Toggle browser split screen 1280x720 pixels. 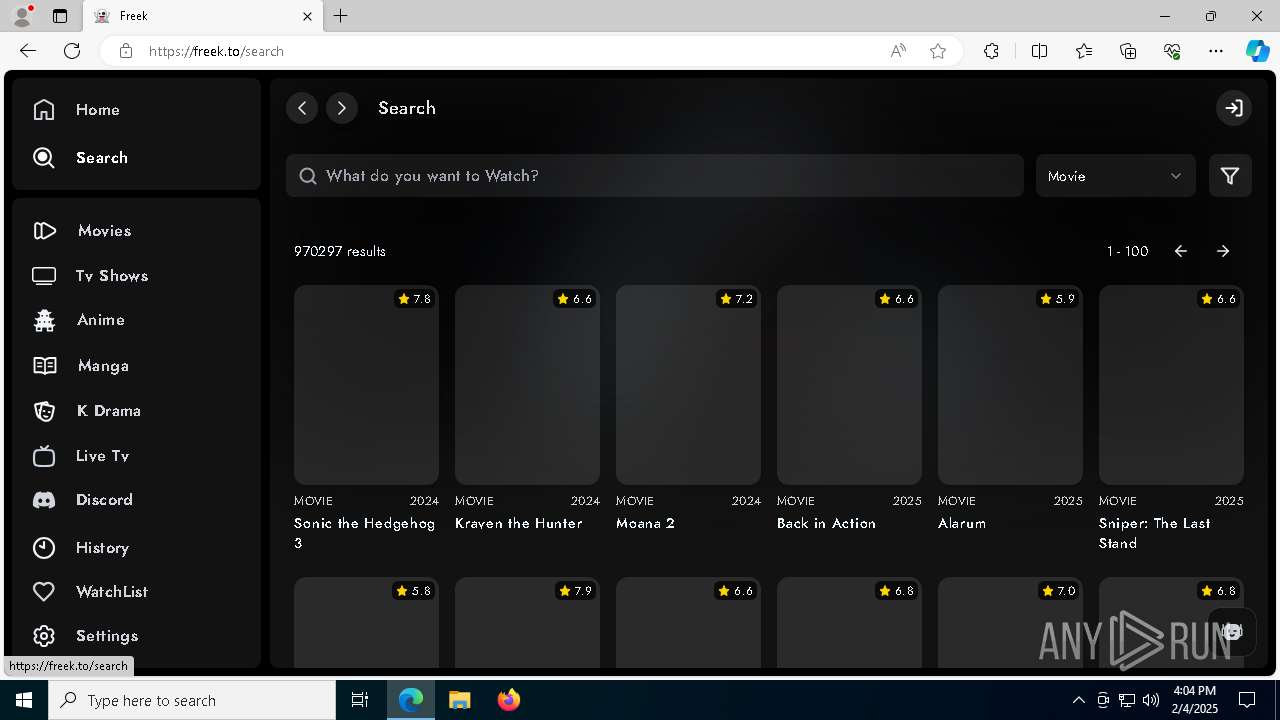click(1039, 51)
